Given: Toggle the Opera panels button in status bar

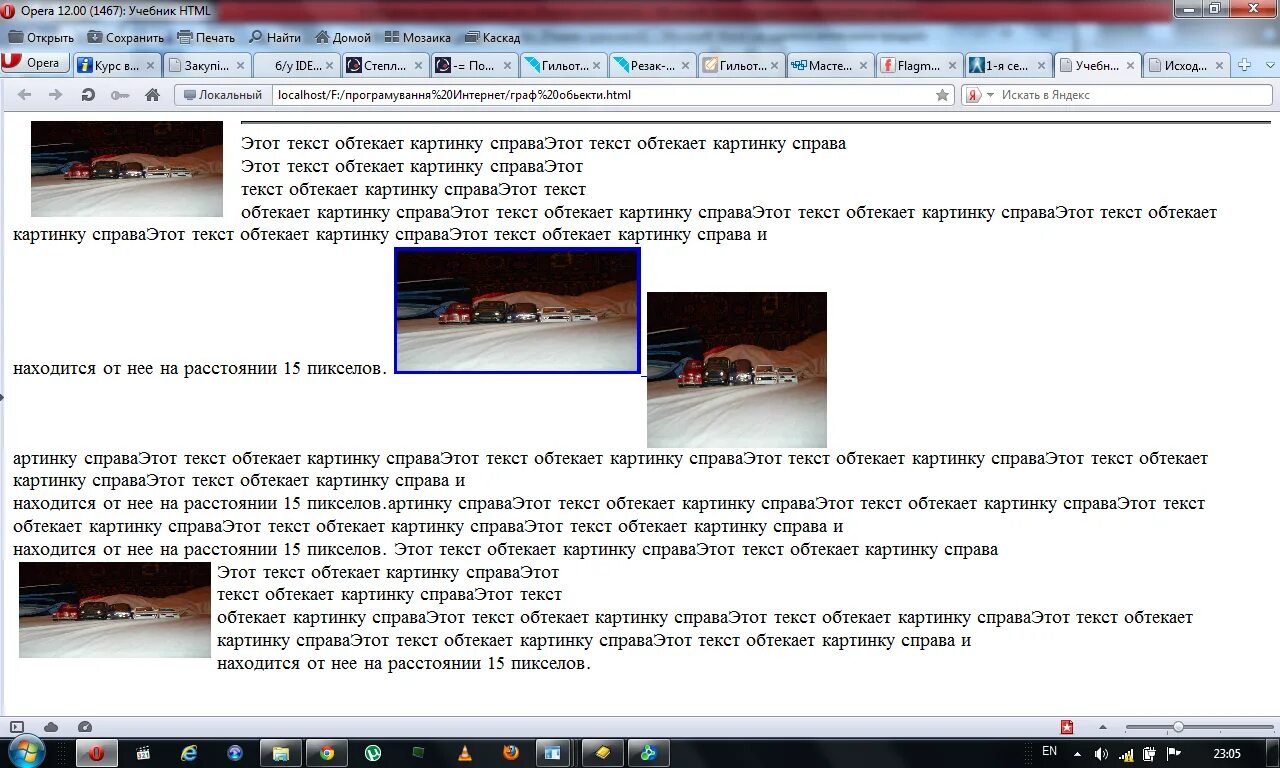Looking at the screenshot, I should pyautogui.click(x=17, y=727).
